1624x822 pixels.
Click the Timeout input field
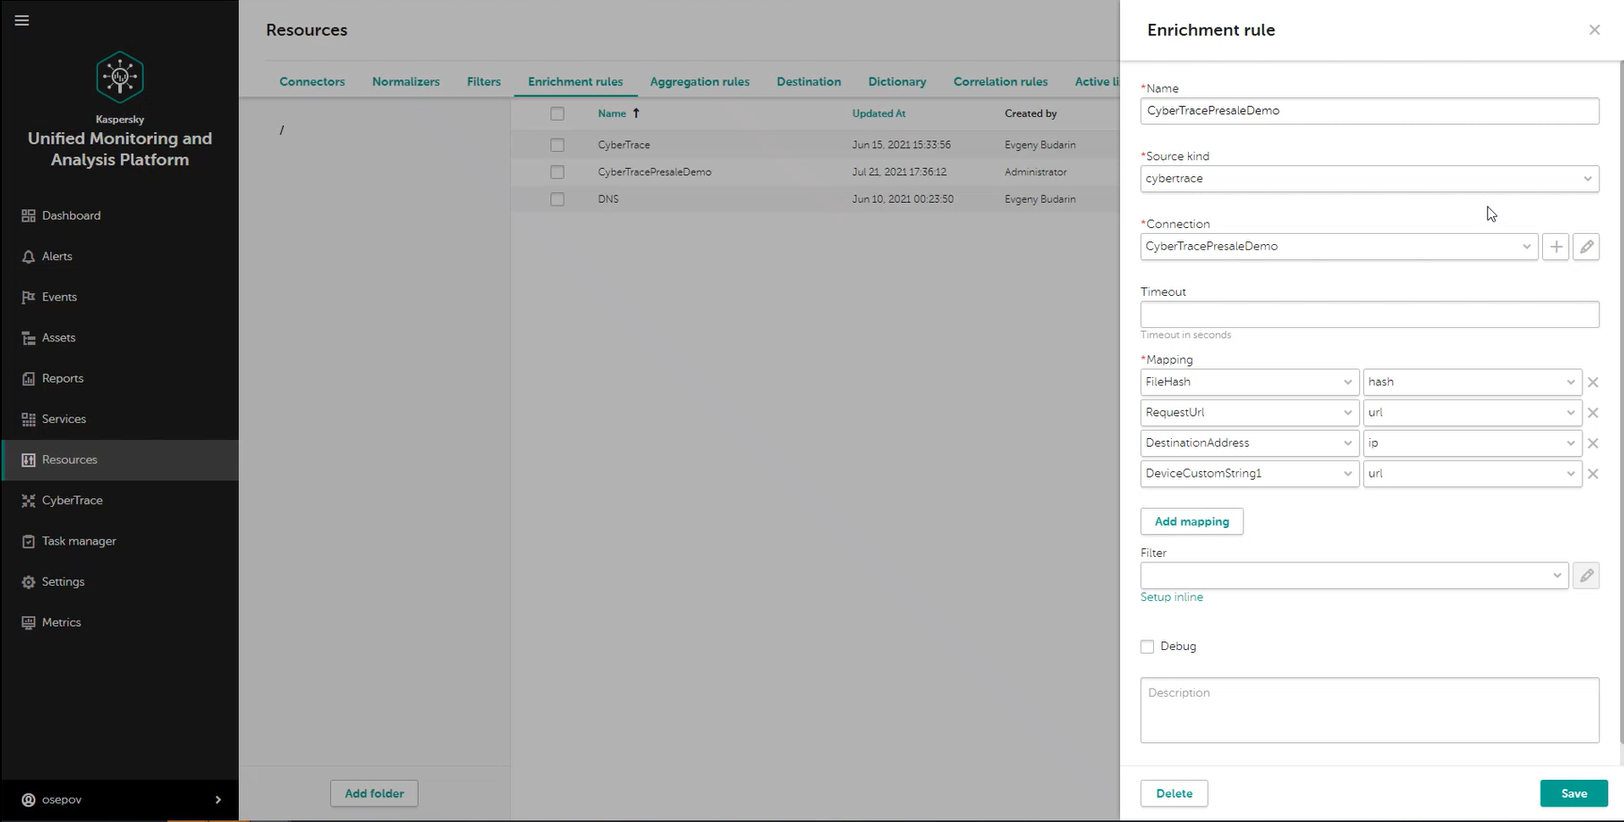pos(1369,315)
